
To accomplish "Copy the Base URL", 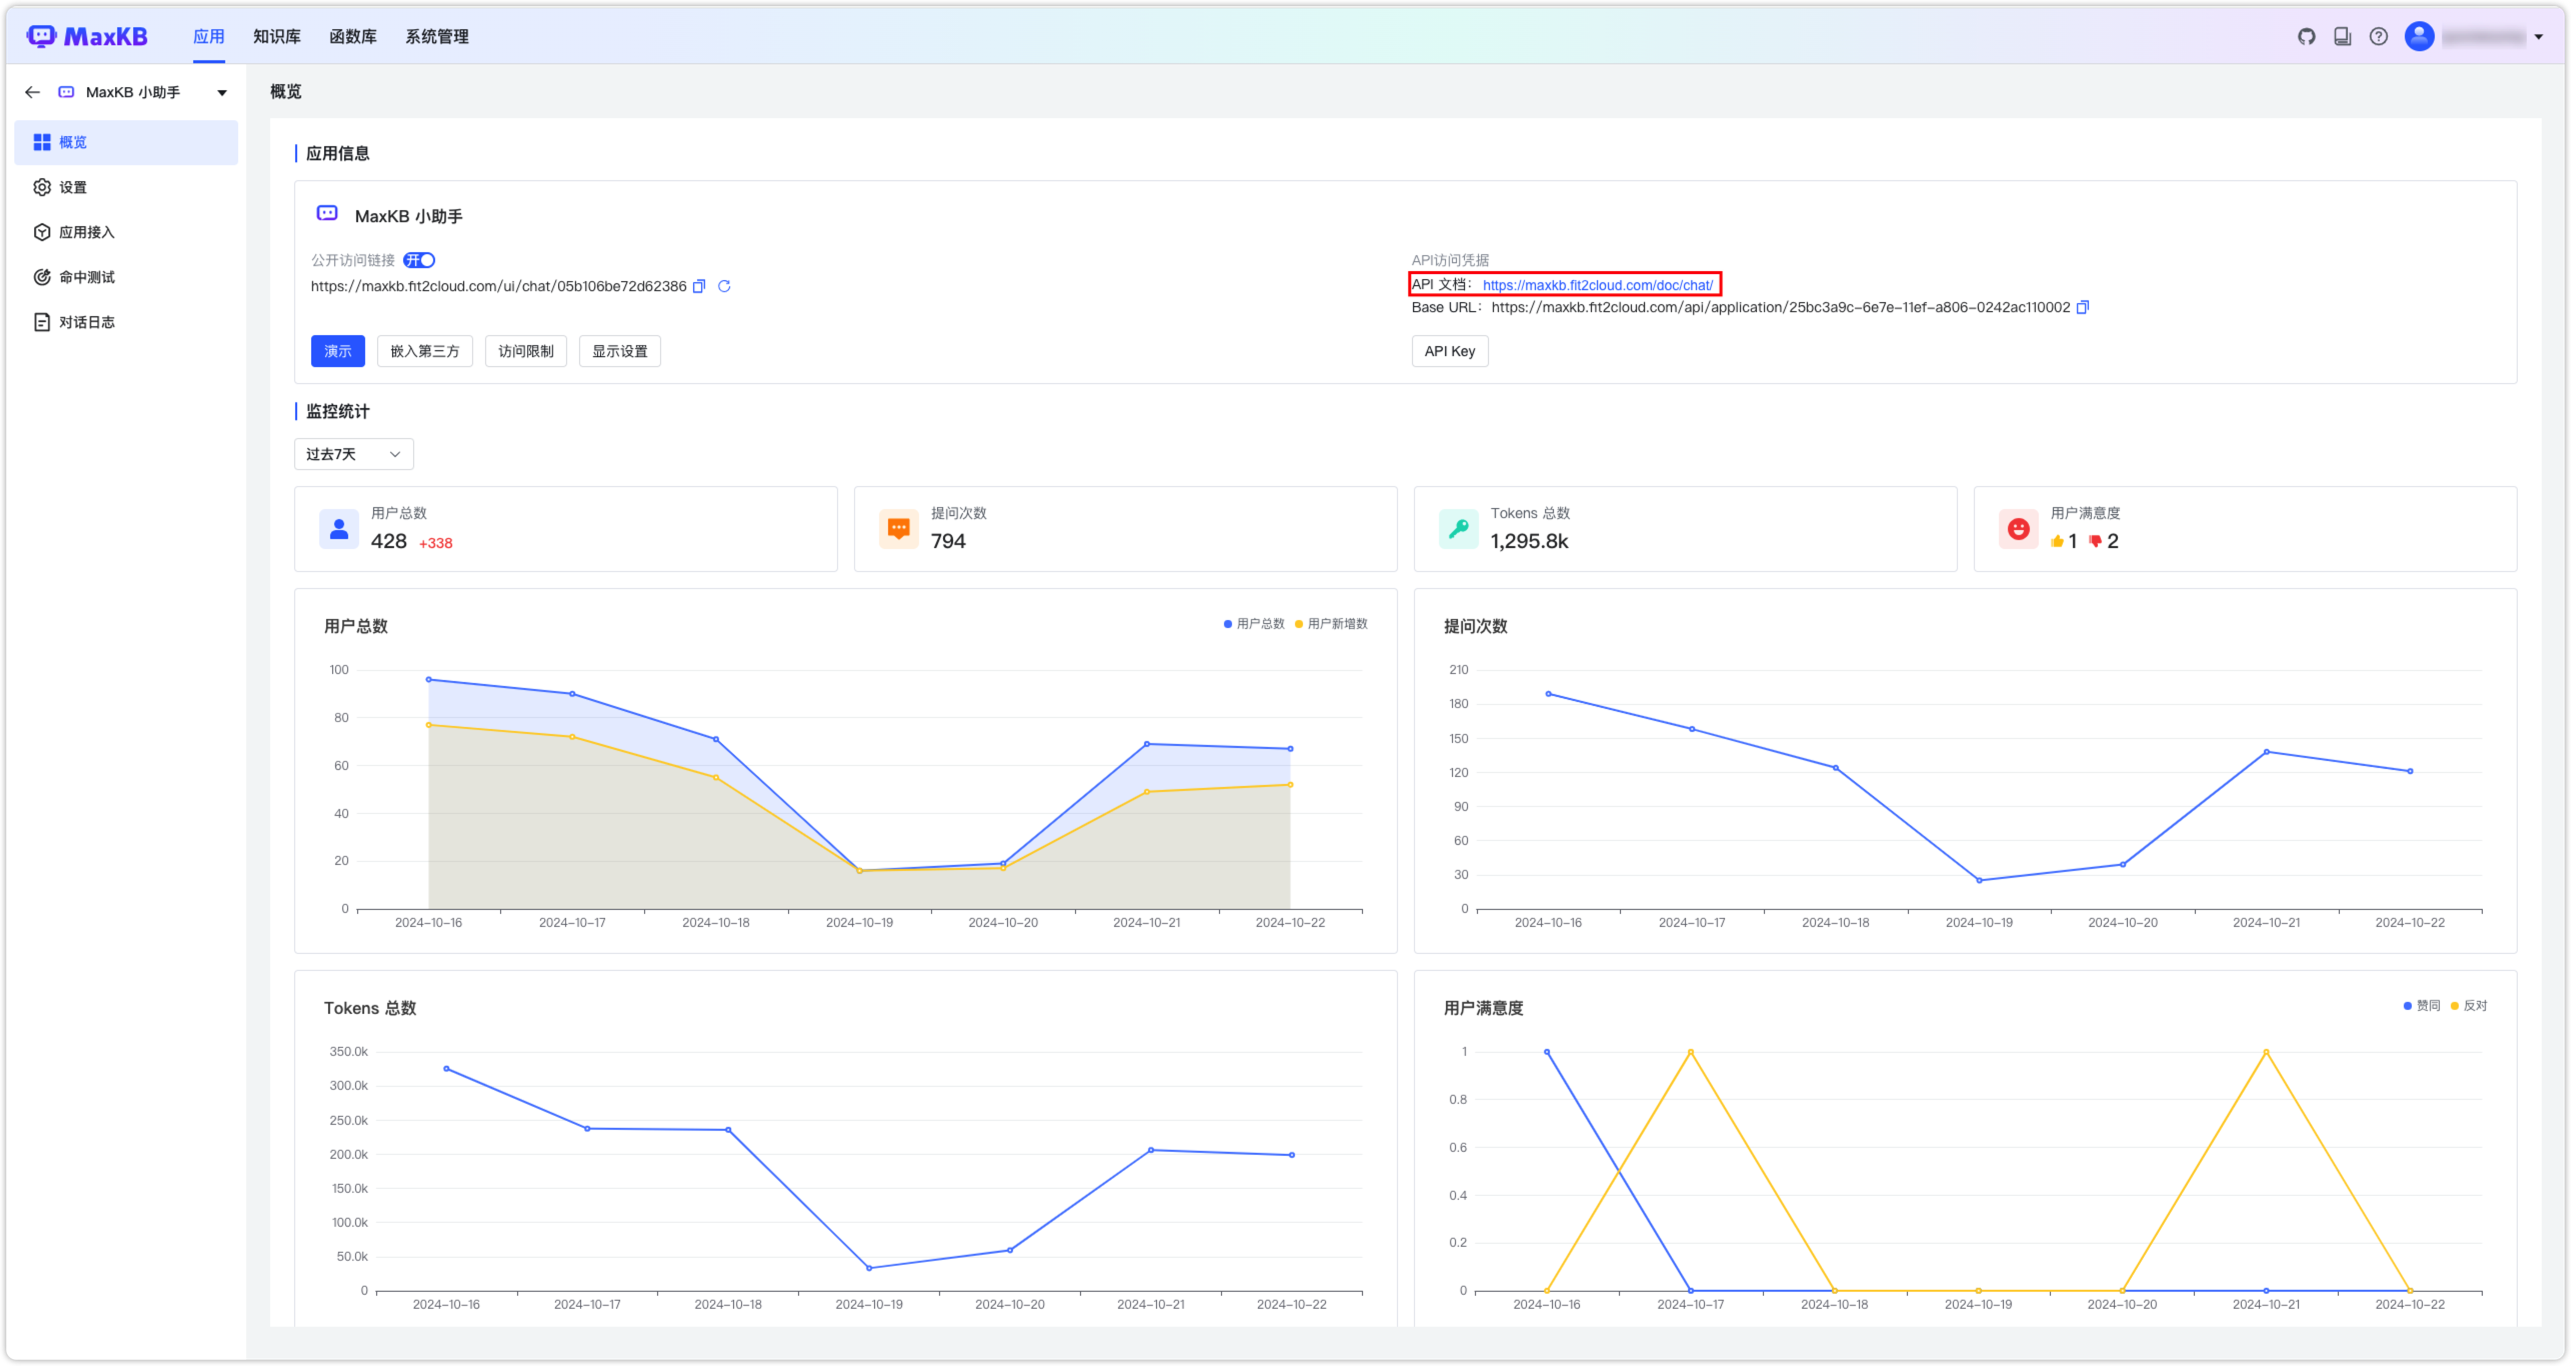I will [x=2084, y=307].
